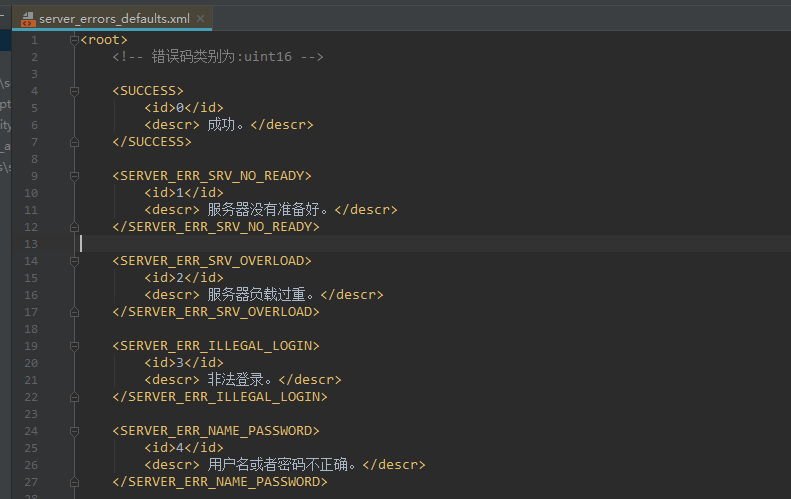Click the XML file icon on tab
This screenshot has width=791, height=499.
pos(27,18)
